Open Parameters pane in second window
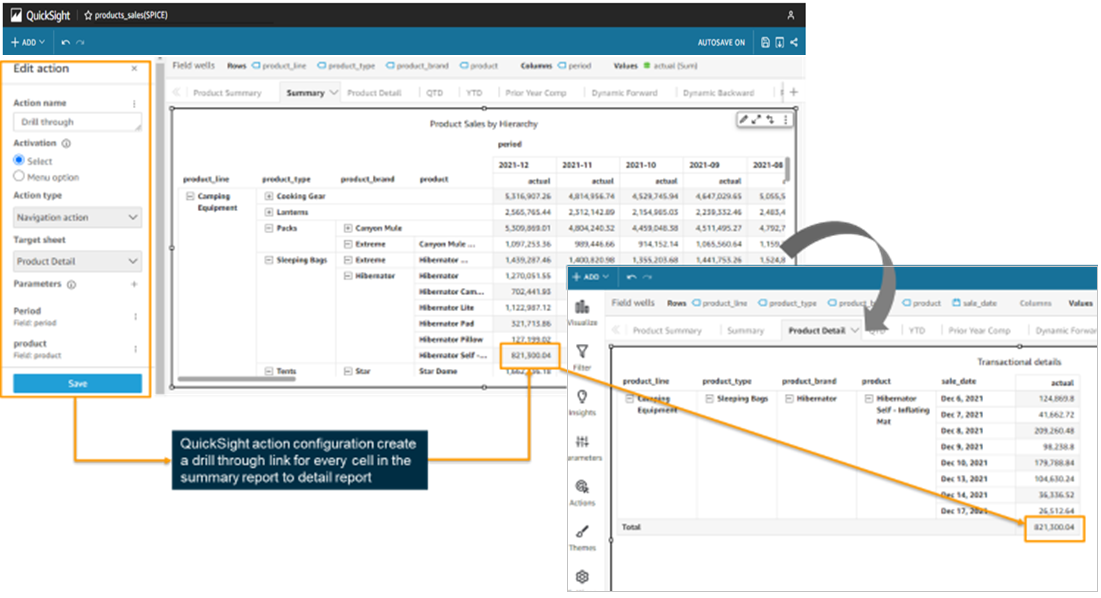The image size is (1101, 598). click(x=582, y=447)
